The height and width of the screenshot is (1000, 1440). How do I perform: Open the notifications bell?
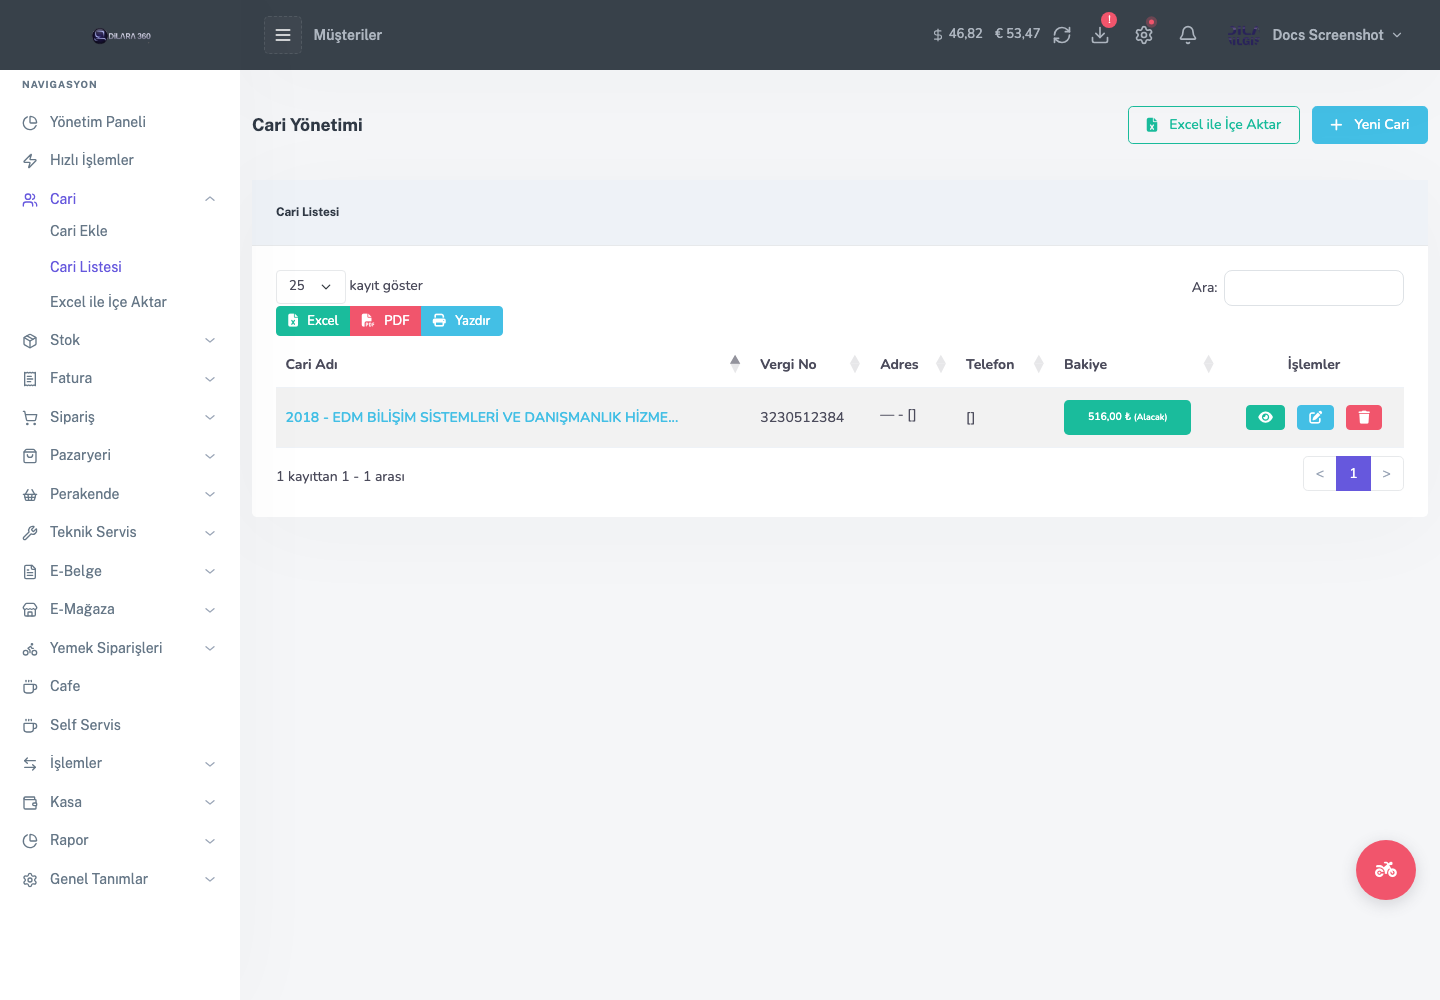tap(1188, 35)
